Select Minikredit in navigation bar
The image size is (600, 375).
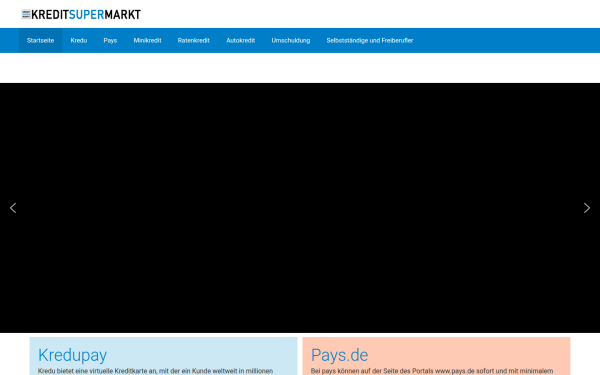pyautogui.click(x=147, y=40)
